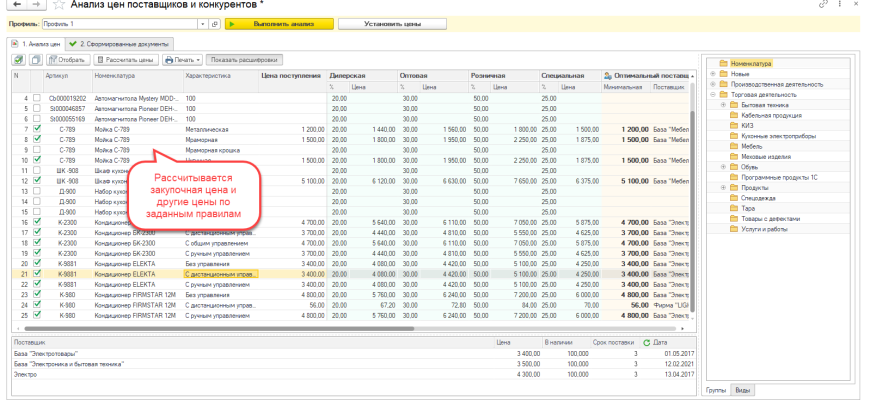Switch to the Виды tab
870x400 pixels.
(742, 389)
